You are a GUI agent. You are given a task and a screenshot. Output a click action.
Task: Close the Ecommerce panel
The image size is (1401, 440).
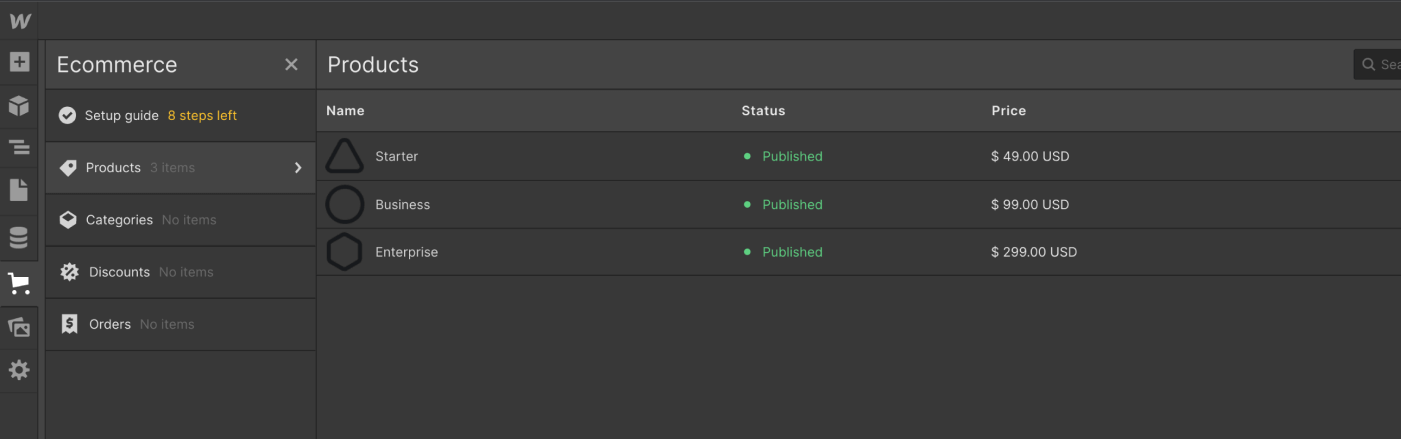[291, 65]
